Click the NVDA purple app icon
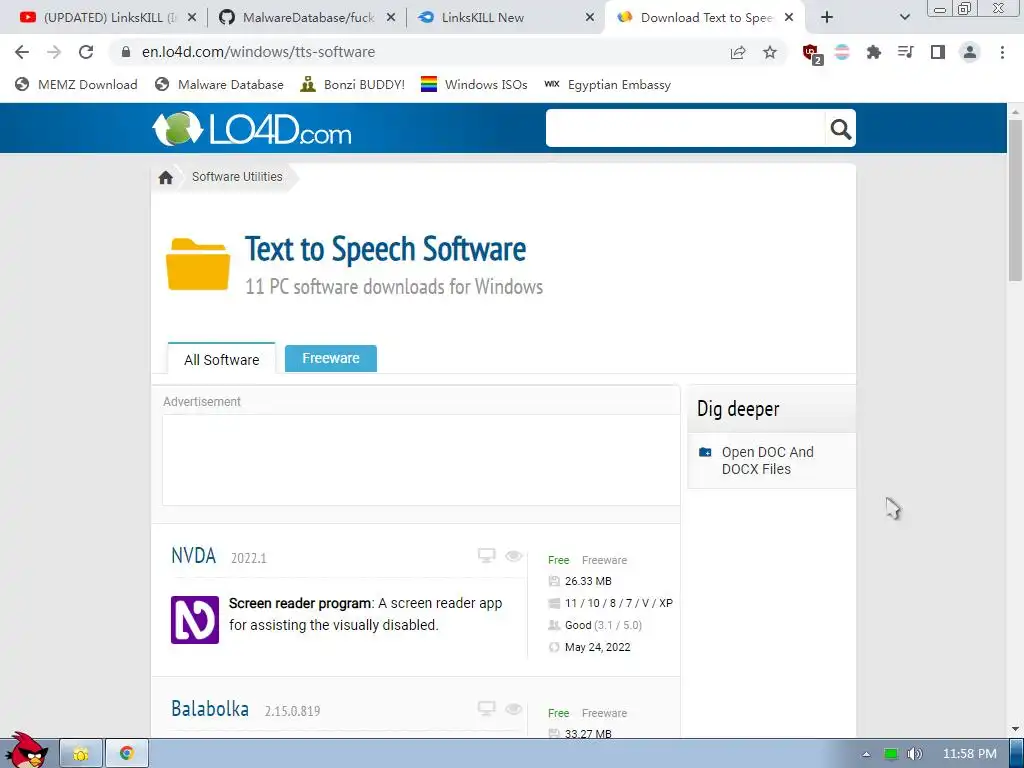The height and width of the screenshot is (768, 1024). point(195,620)
